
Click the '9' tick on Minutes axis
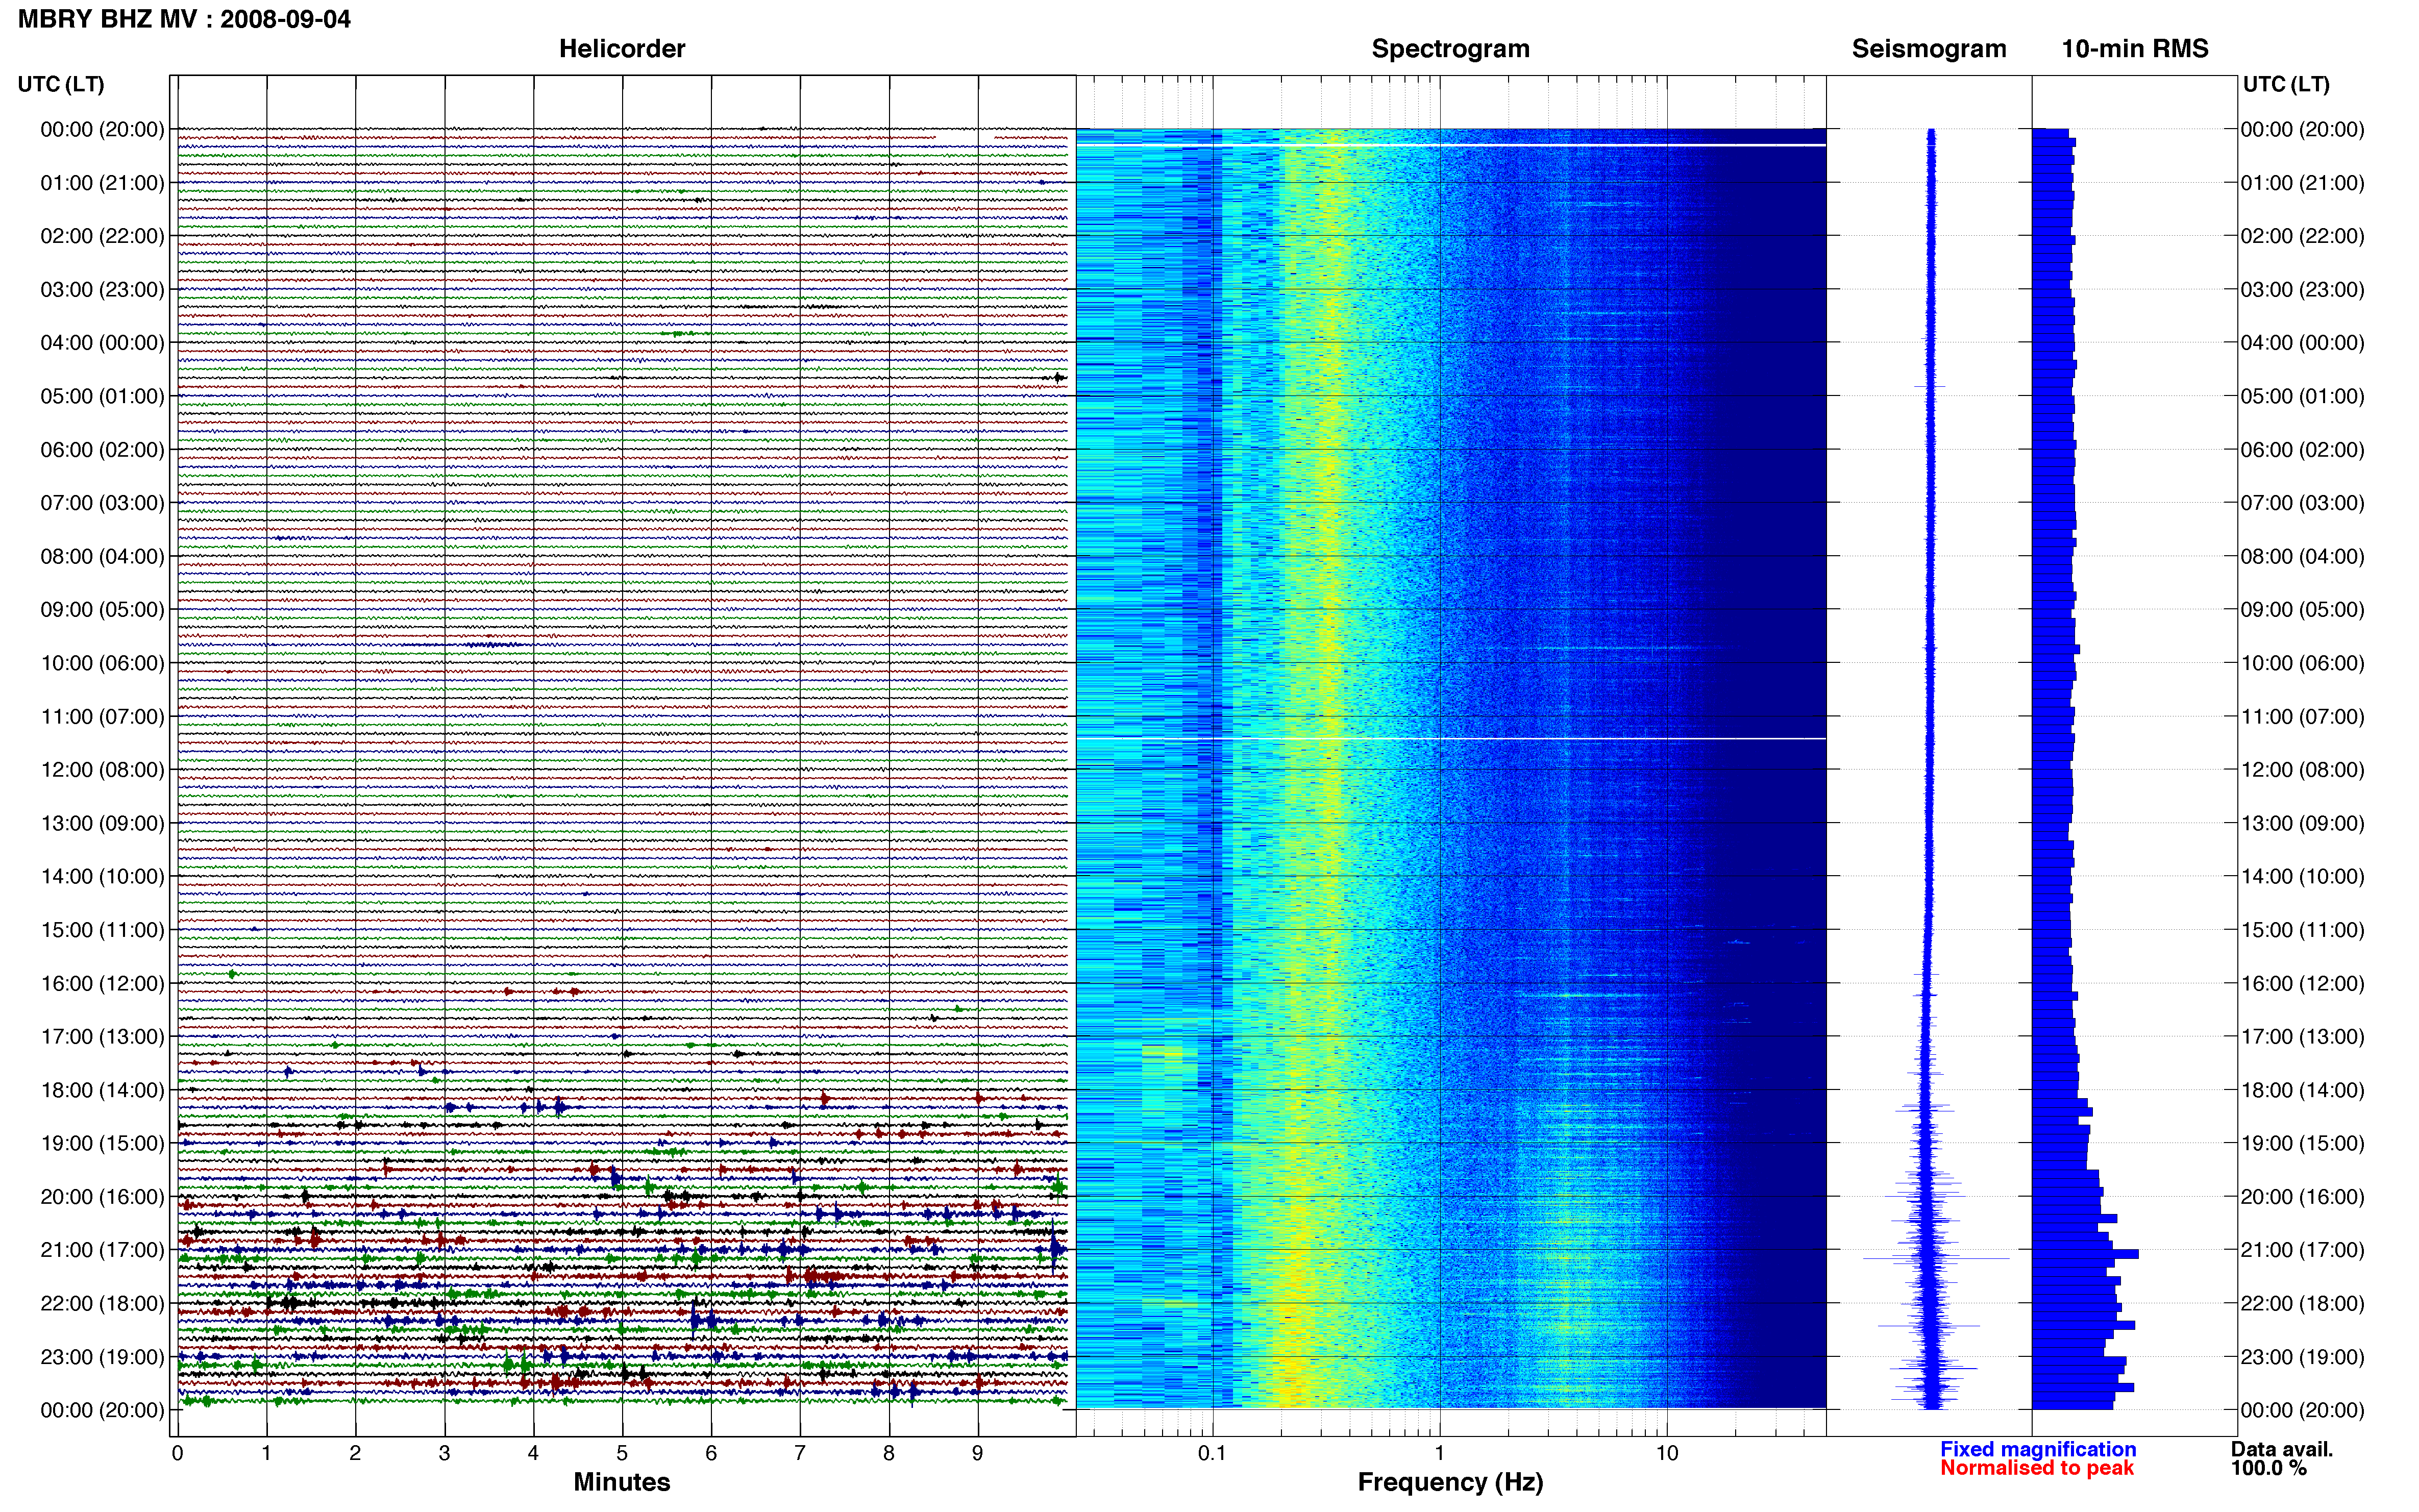(978, 1454)
